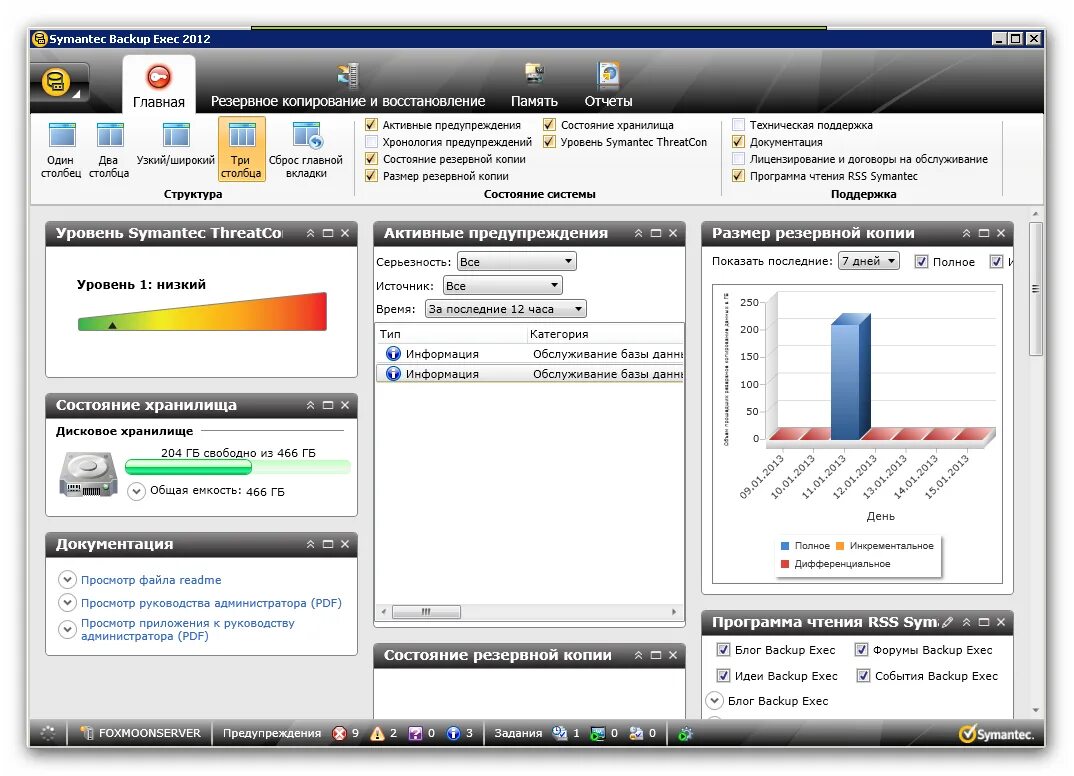Open the Память tab
The height and width of the screenshot is (776, 1074).
tap(534, 86)
